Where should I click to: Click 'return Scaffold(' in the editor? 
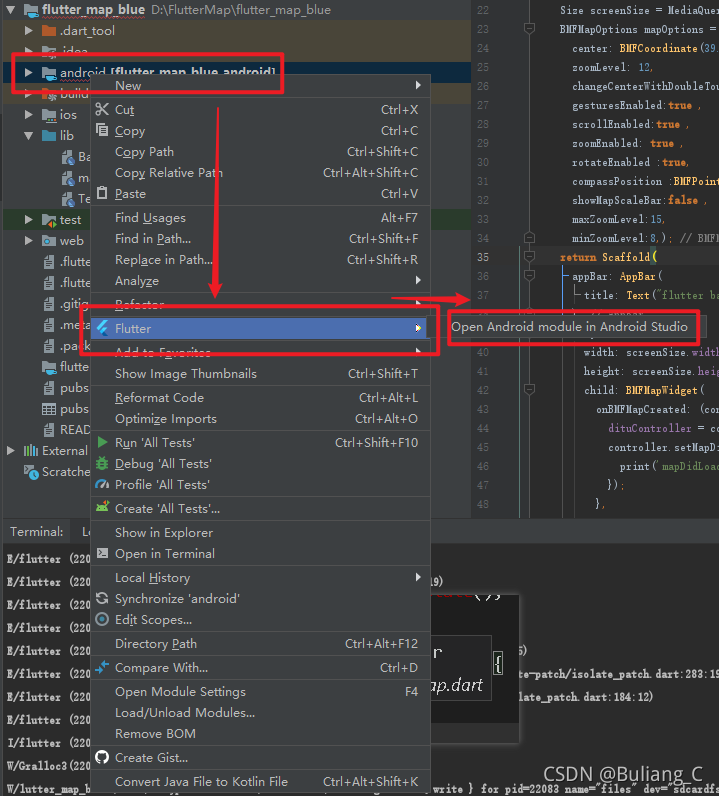click(608, 257)
